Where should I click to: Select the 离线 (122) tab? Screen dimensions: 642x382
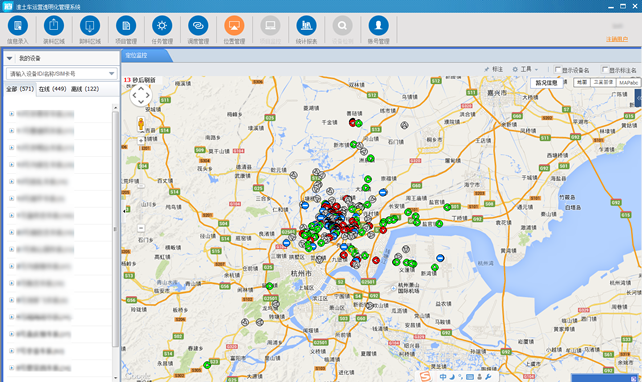(85, 89)
